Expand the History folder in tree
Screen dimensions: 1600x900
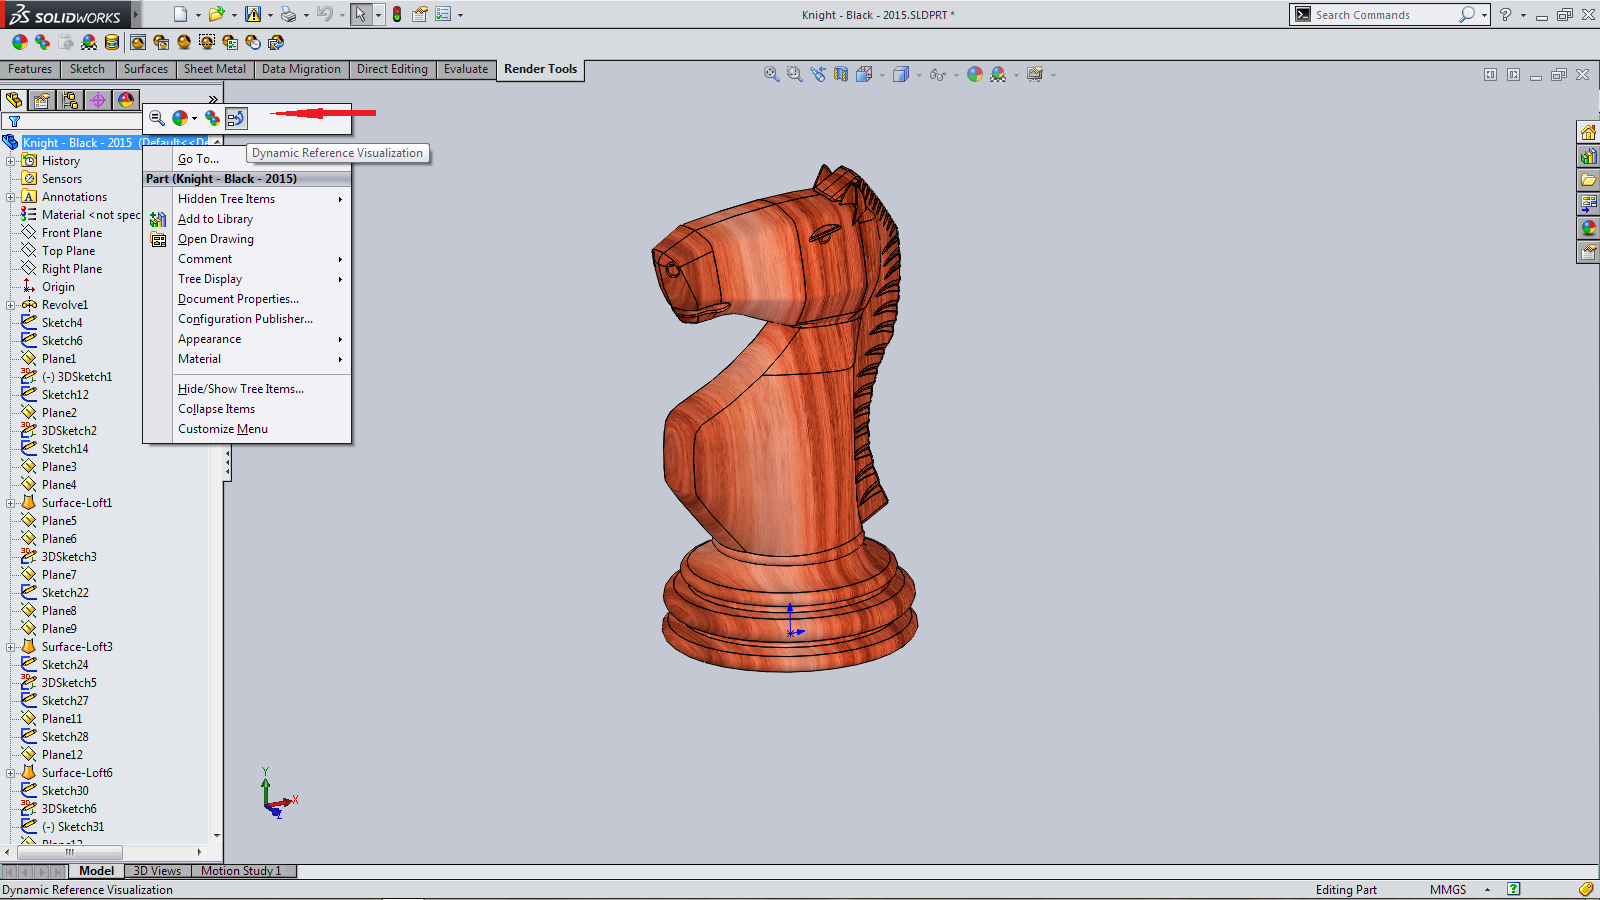tap(11, 161)
